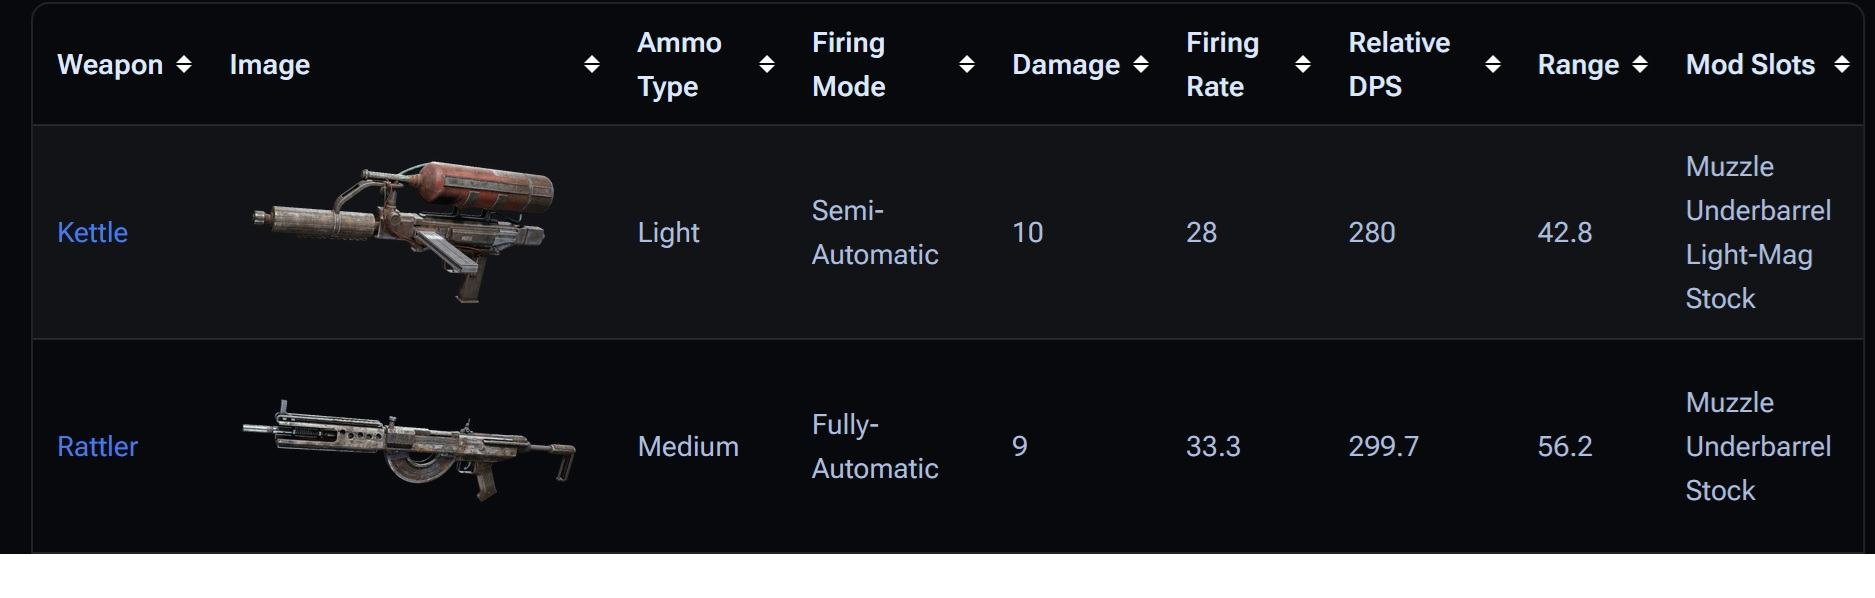Click the Firing Rate header label
This screenshot has width=1875, height=598.
[x=1222, y=64]
